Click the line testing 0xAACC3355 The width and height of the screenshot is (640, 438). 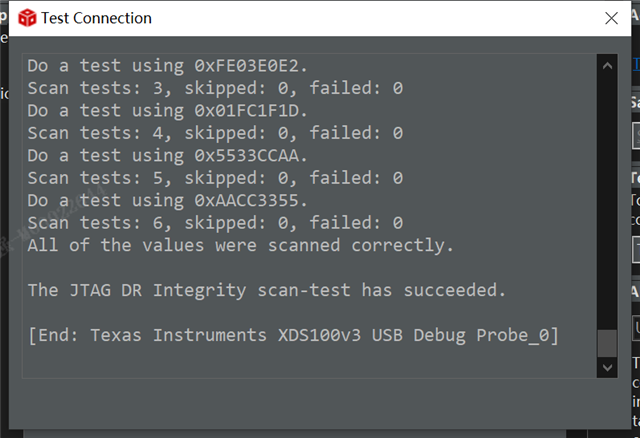click(167, 200)
